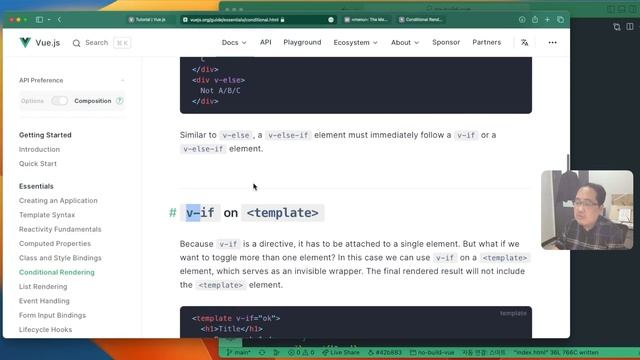Image resolution: width=640 pixels, height=360 pixels.
Task: Click the Safari address bar URL
Action: pyautogui.click(x=234, y=20)
